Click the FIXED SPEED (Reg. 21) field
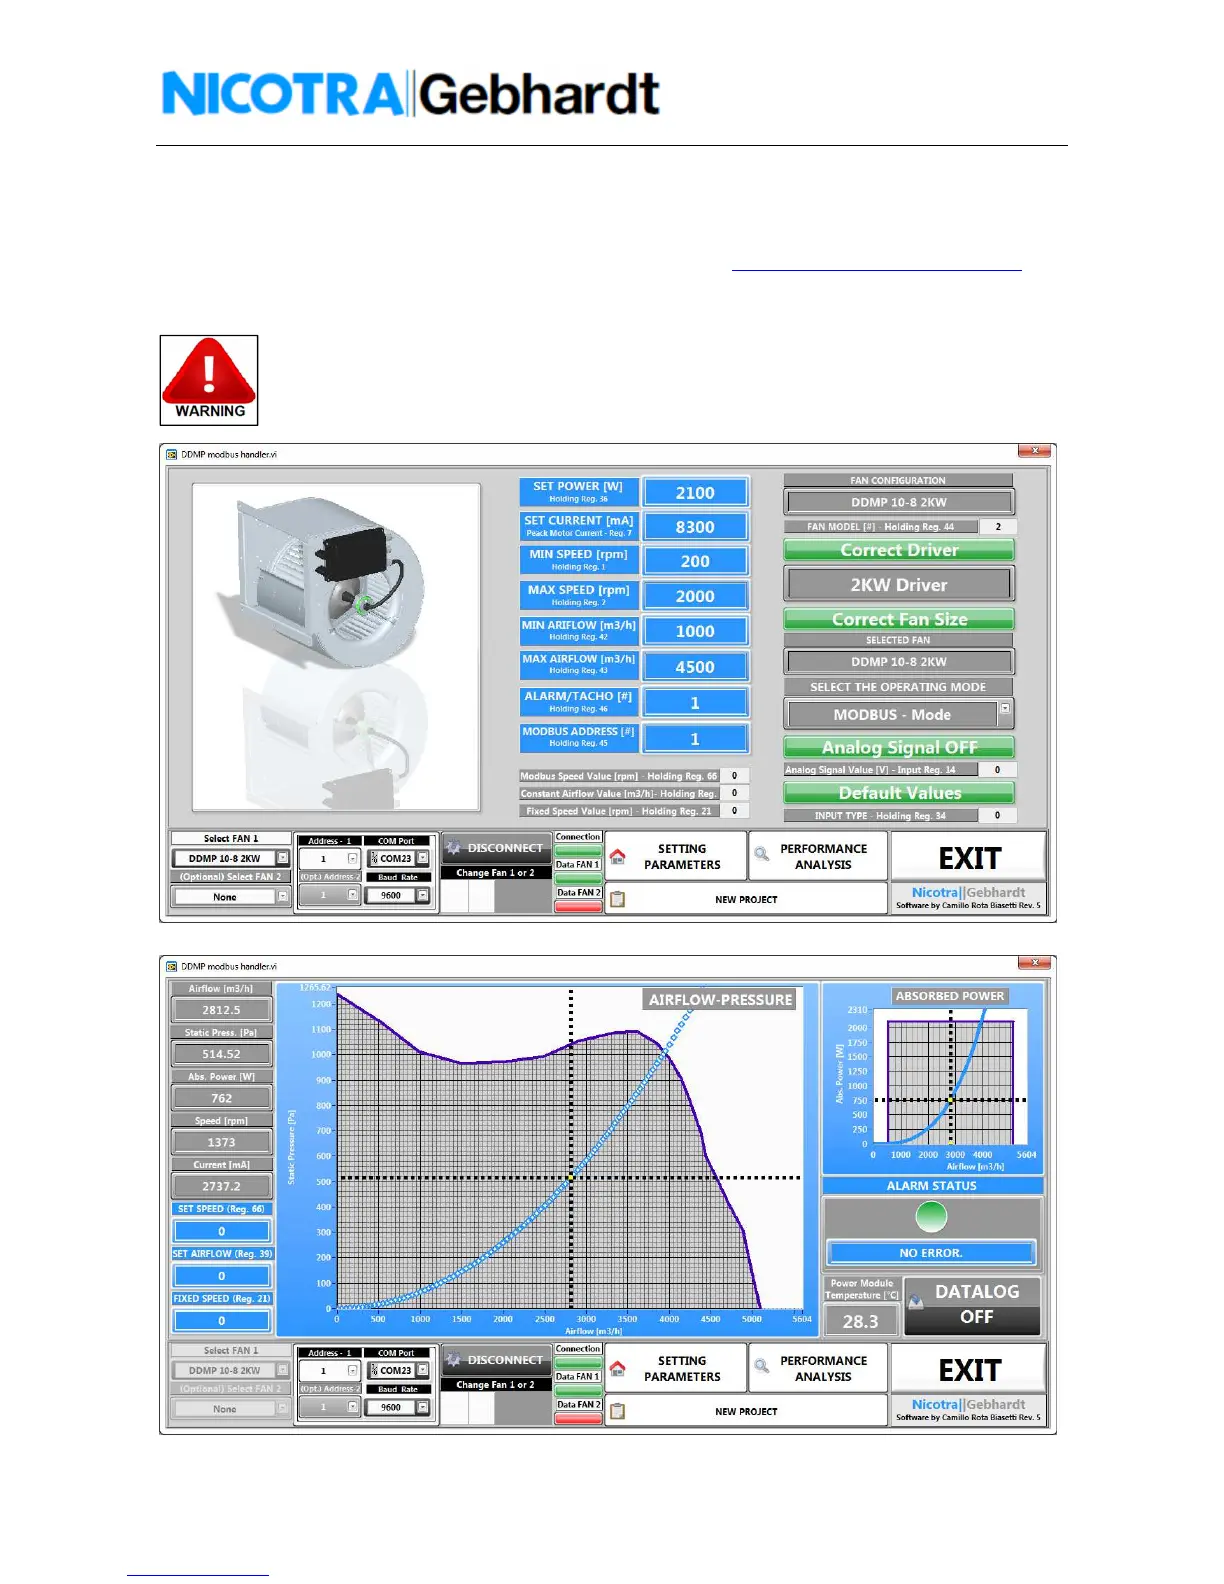 [221, 1320]
